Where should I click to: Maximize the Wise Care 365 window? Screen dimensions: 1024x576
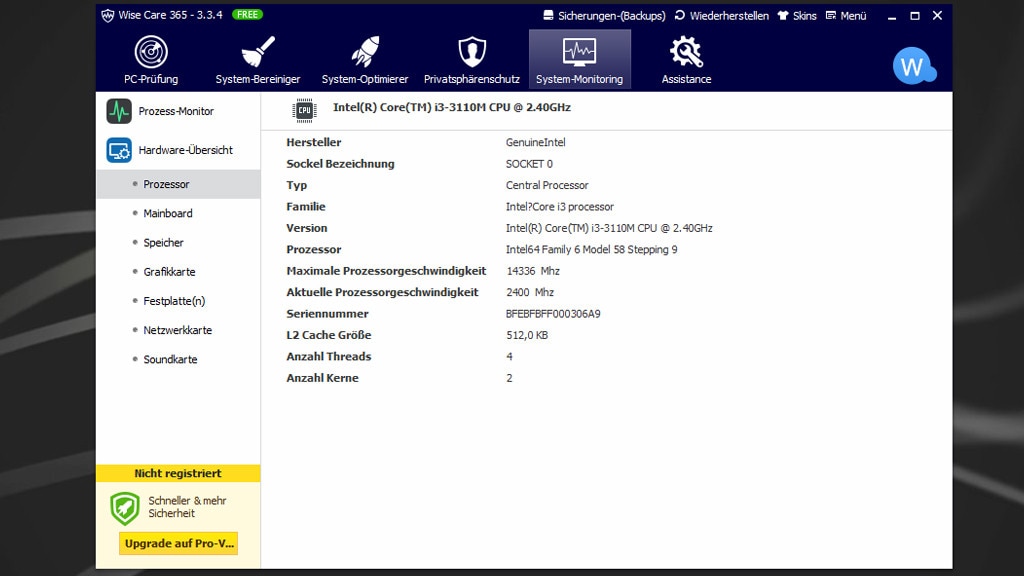point(915,16)
